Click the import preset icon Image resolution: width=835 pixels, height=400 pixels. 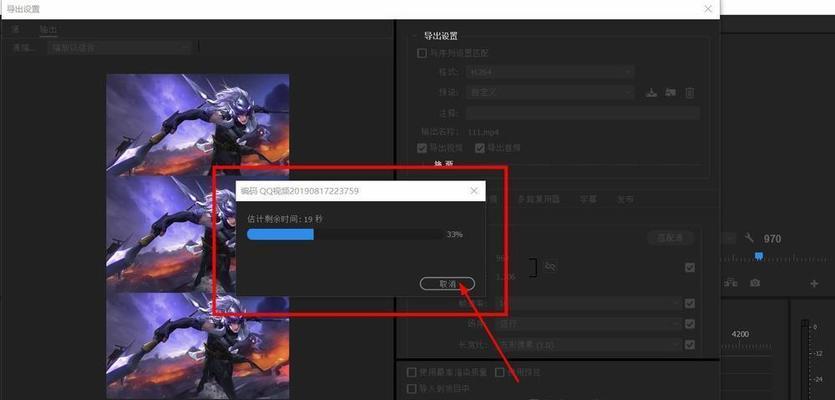pos(670,93)
